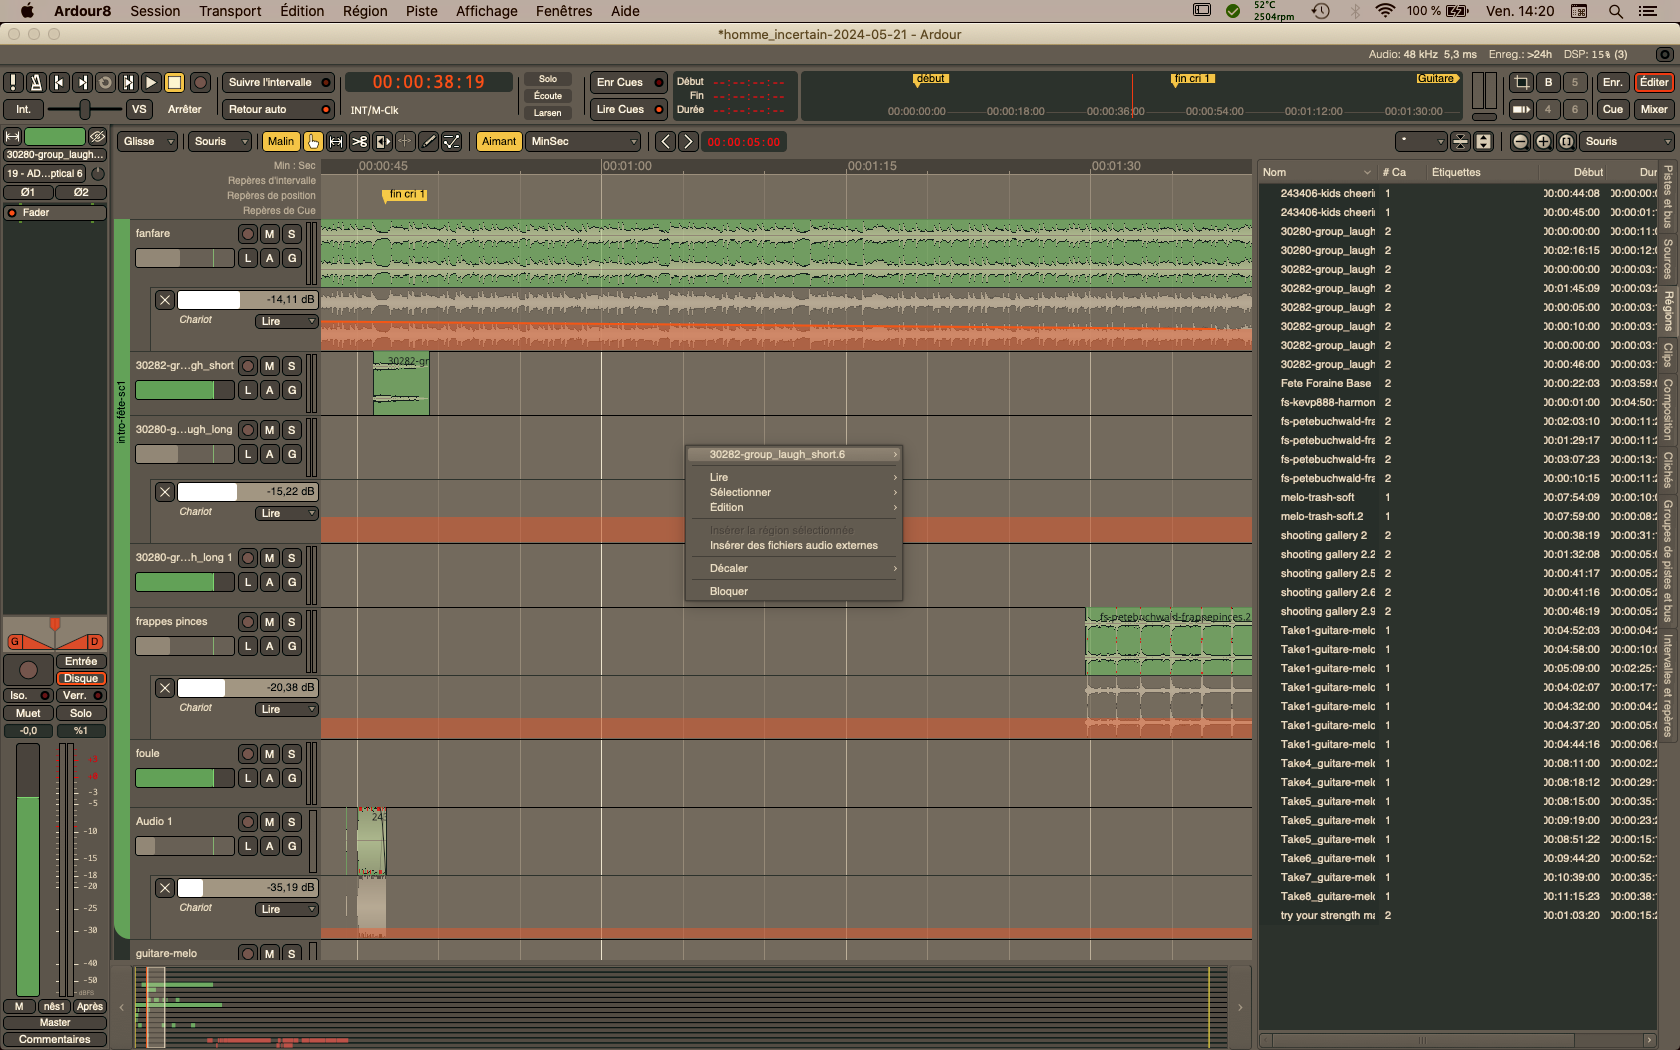
Task: Select 'Fete Foraine Base' in region list
Action: [x=1325, y=384]
